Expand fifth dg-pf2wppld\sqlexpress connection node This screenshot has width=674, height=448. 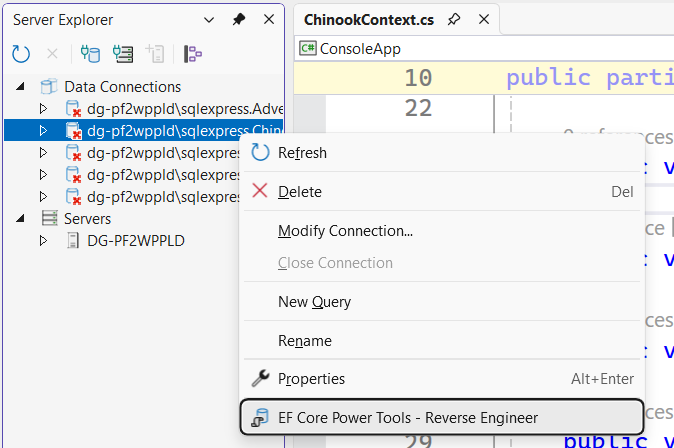click(43, 196)
